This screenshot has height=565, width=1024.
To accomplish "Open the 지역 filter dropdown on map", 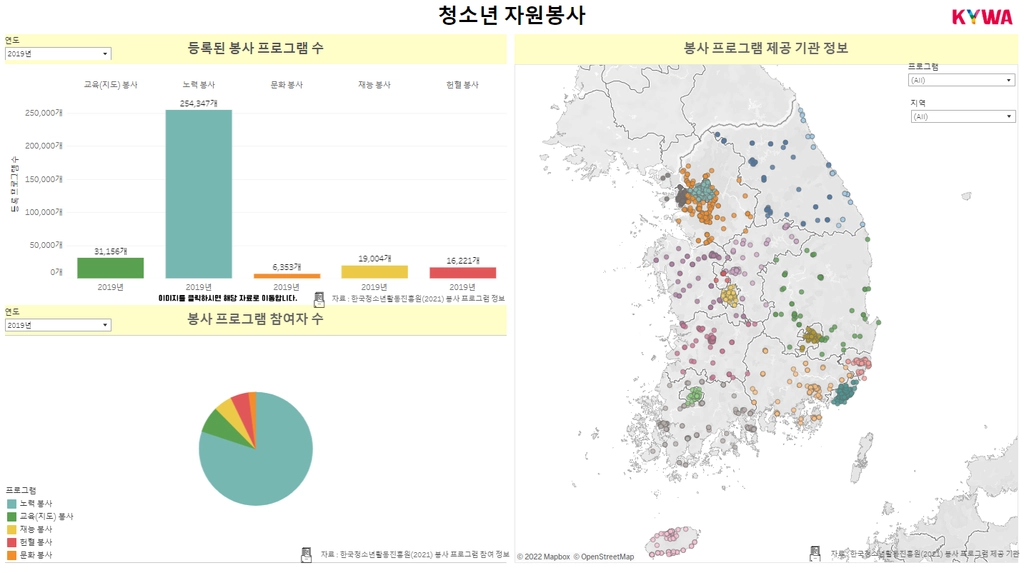I will tap(963, 116).
